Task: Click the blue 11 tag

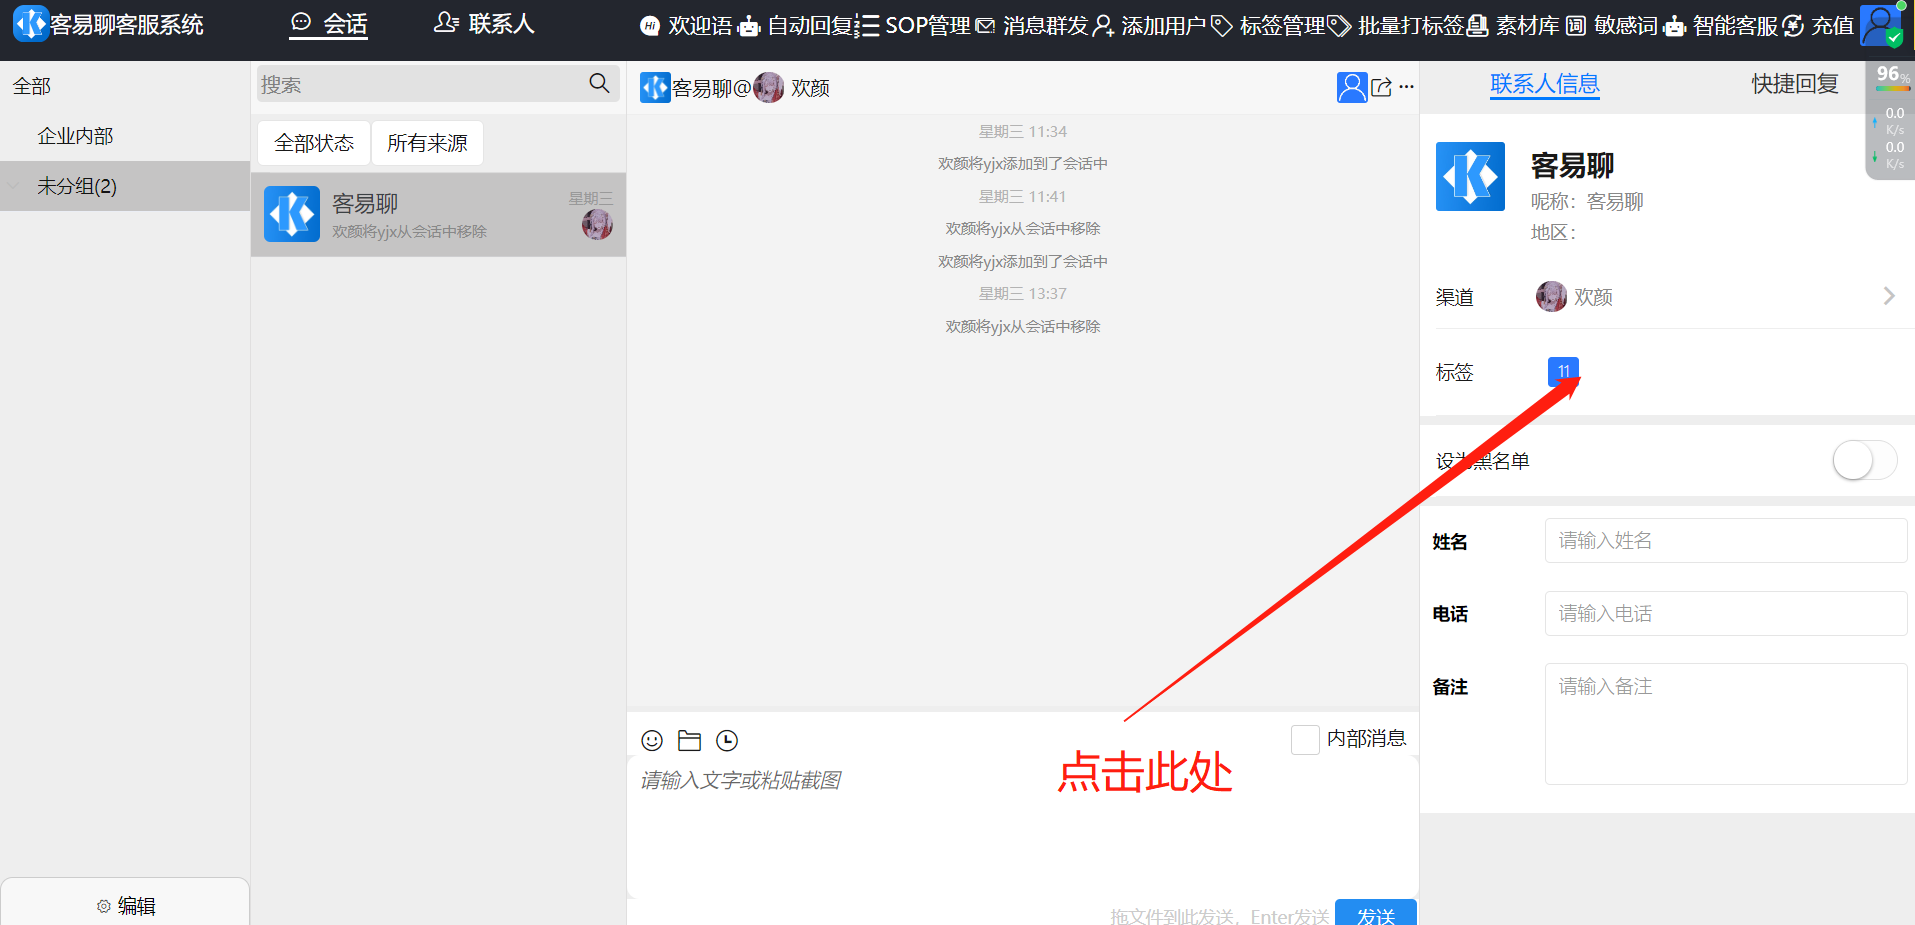Action: 1563,371
